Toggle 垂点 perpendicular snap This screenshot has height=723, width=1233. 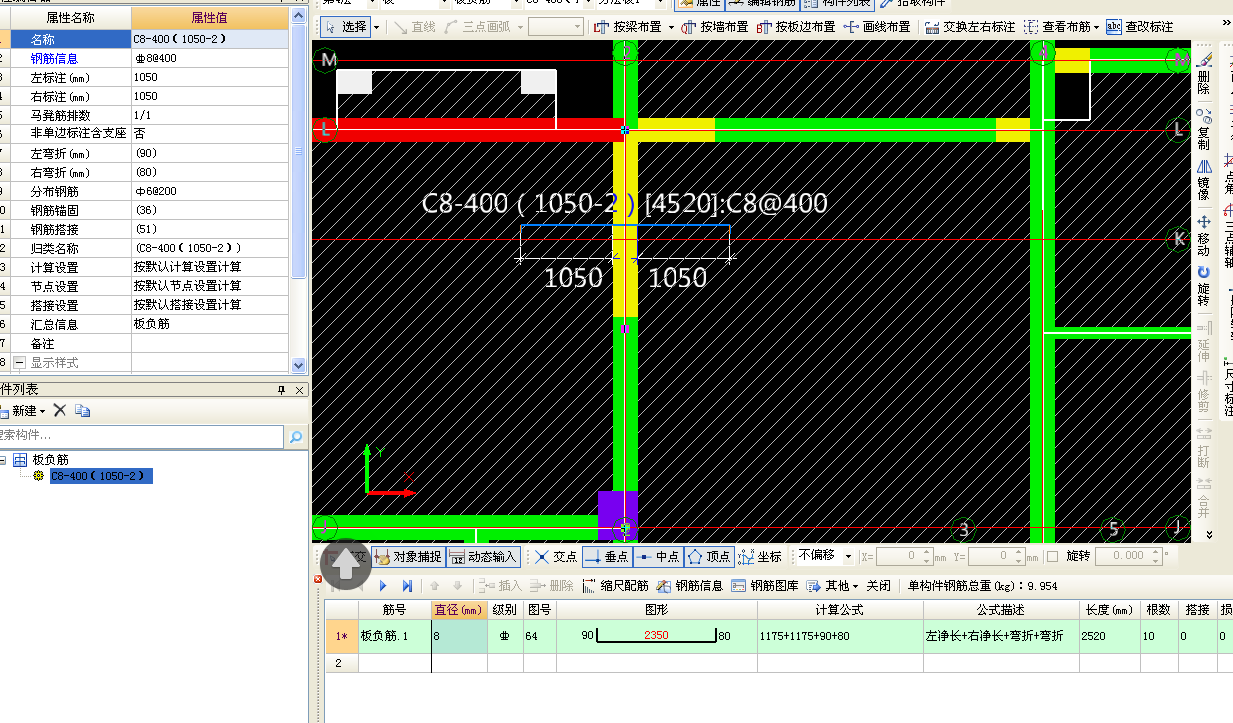click(607, 557)
